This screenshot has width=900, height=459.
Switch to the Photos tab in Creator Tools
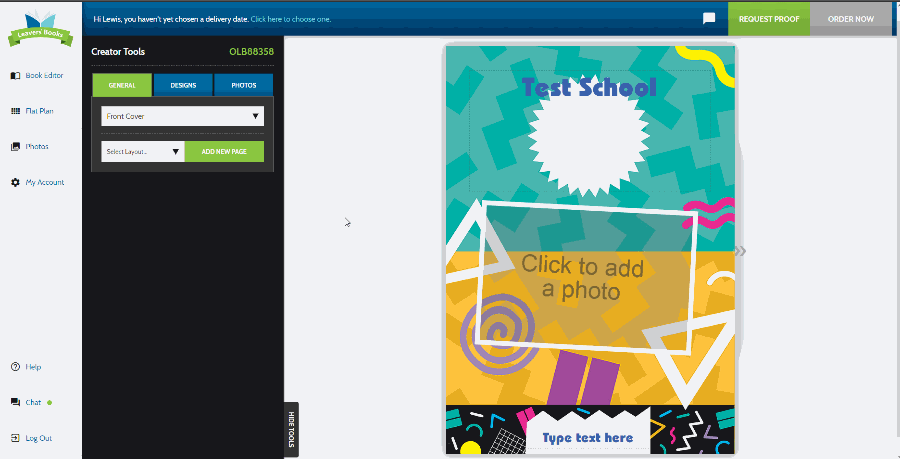click(x=244, y=85)
